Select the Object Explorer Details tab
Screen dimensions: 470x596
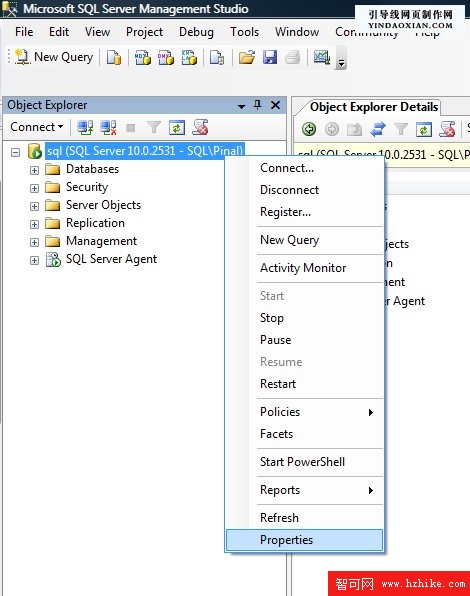click(x=373, y=107)
